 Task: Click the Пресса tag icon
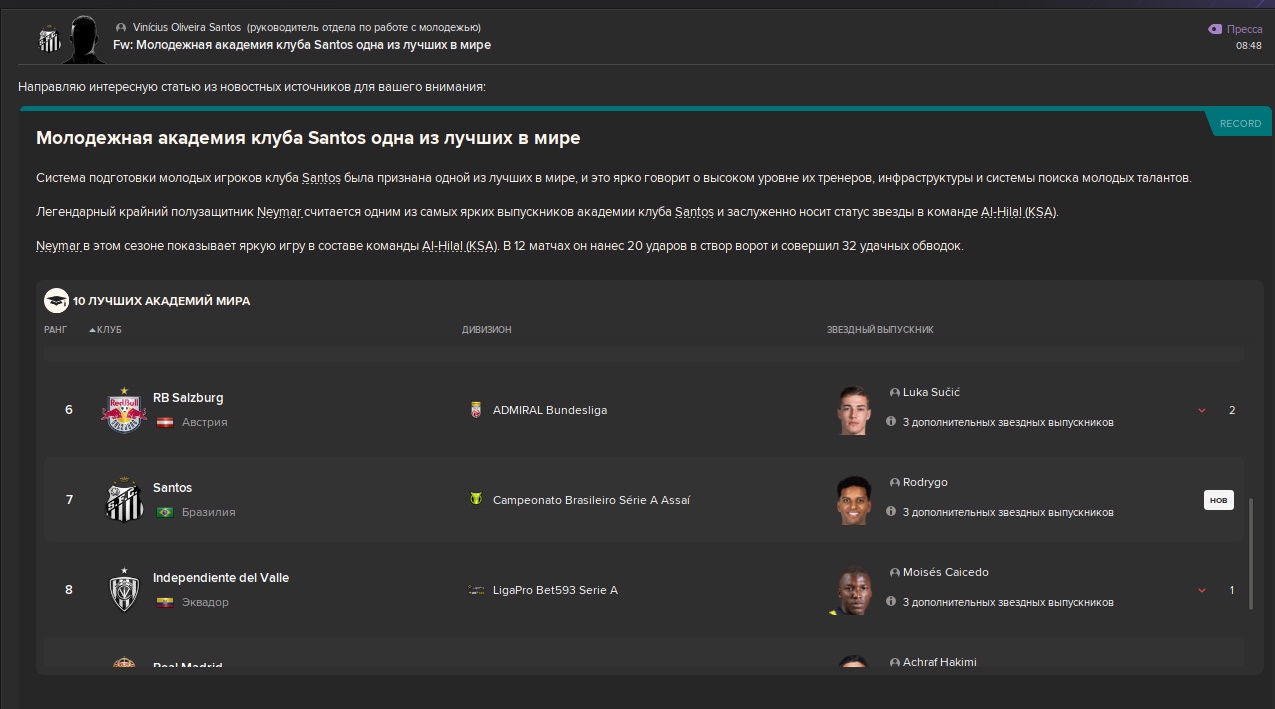tap(1215, 30)
